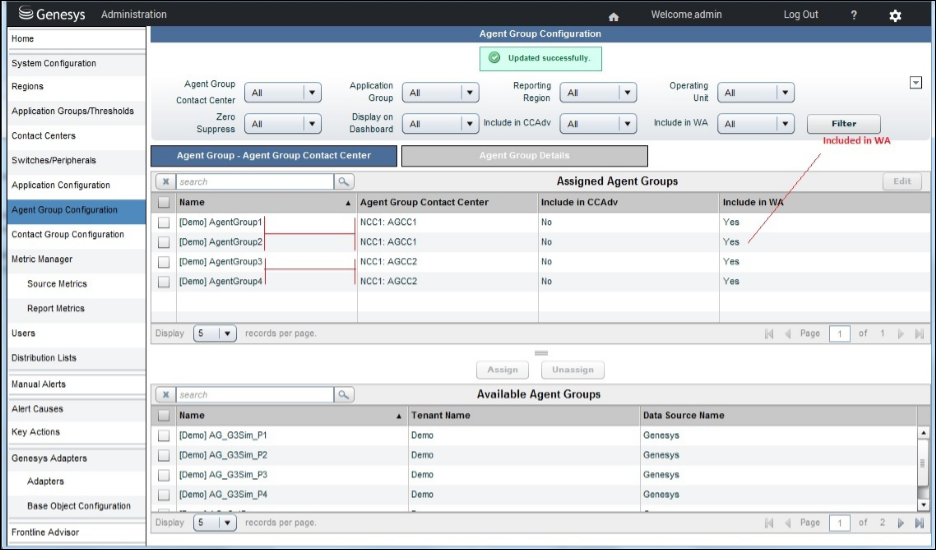Select checkbox for [Demo] AgentGroup3
Screen dimensions: 936x550
pyautogui.click(x=164, y=262)
